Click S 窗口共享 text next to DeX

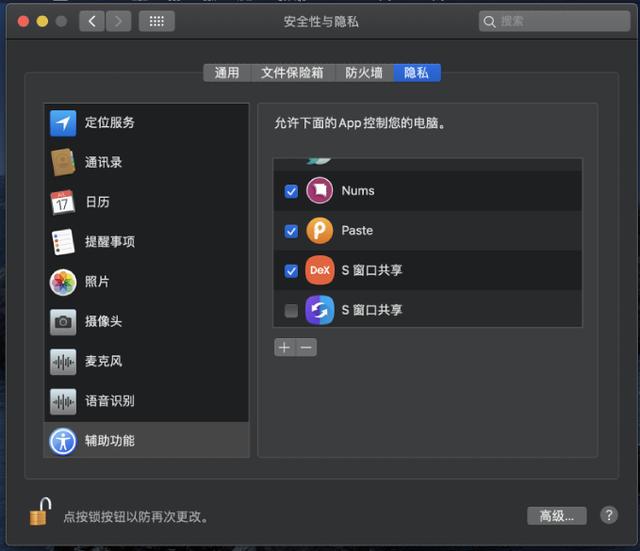372,270
